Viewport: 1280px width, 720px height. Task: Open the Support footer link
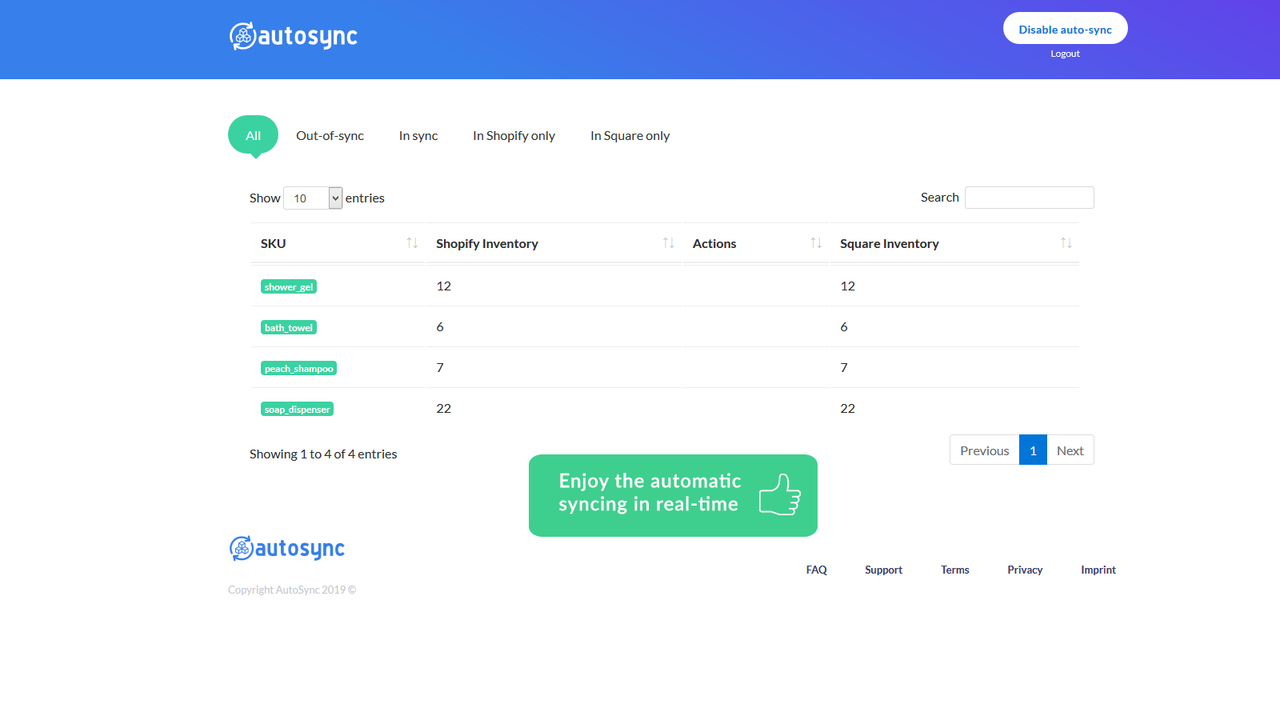(x=884, y=570)
